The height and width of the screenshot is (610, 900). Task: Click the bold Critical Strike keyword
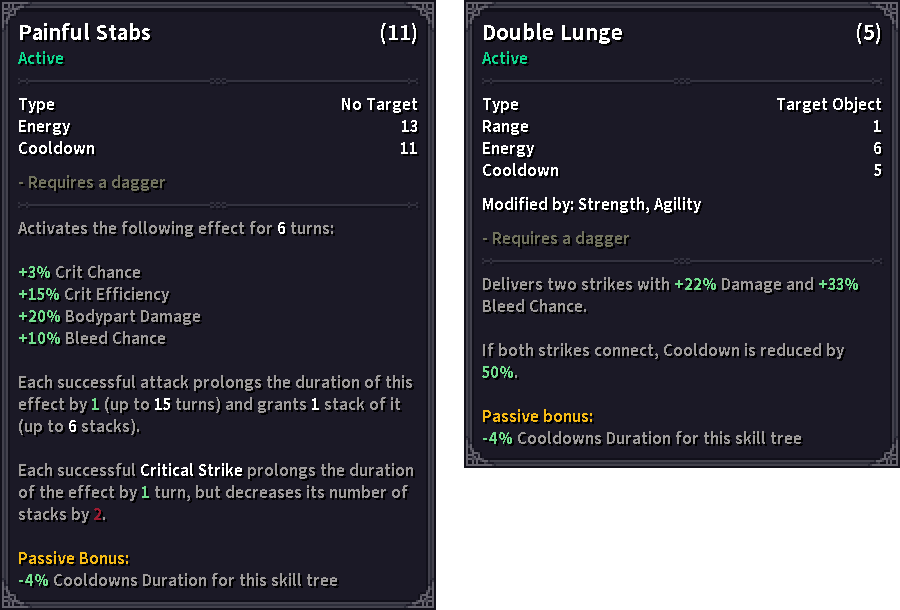tap(193, 470)
